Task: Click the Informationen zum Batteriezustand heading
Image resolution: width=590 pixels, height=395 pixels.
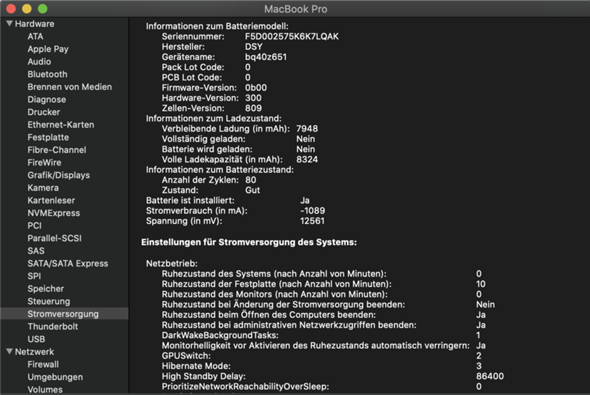Action: pyautogui.click(x=220, y=170)
